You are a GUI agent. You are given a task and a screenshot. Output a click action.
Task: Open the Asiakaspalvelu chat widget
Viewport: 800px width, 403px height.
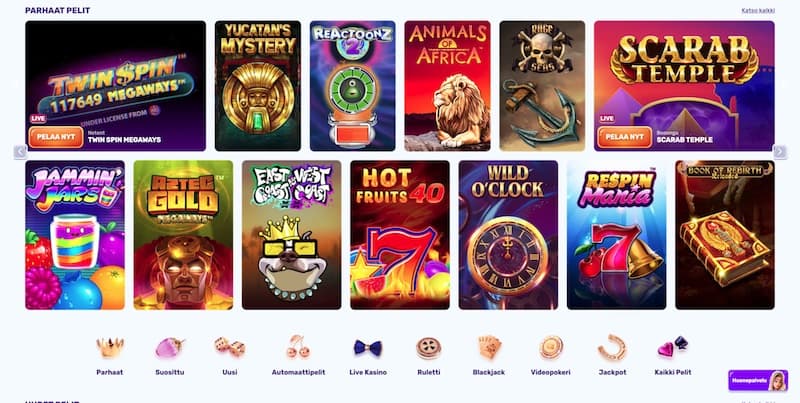(x=758, y=381)
